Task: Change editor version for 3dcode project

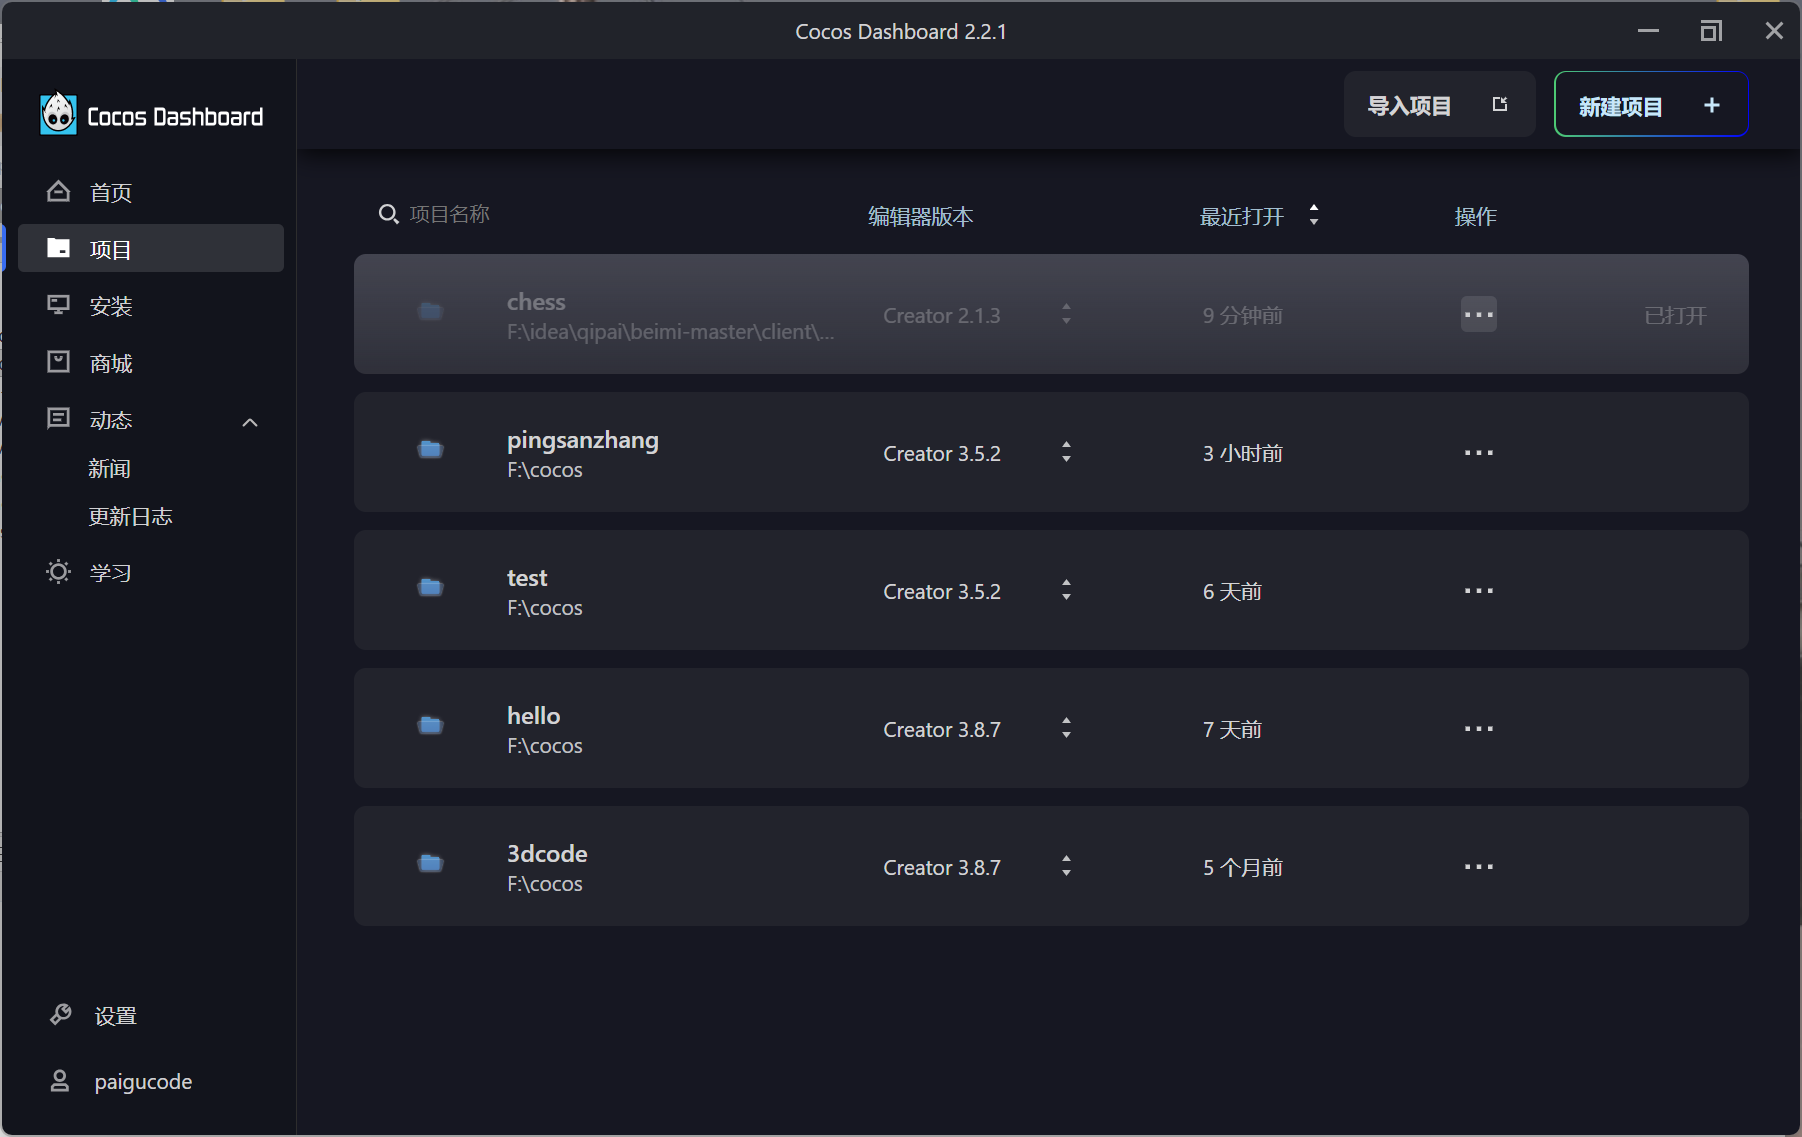Action: 1067,866
